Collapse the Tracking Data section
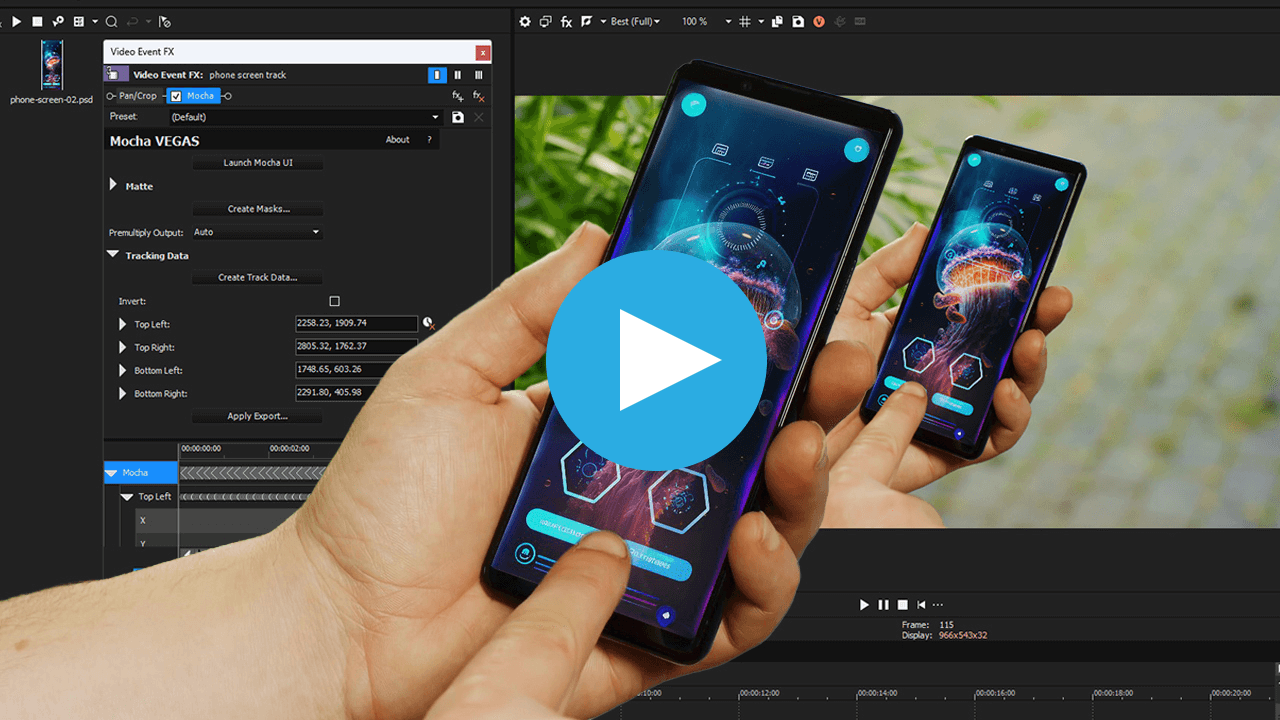 113,255
